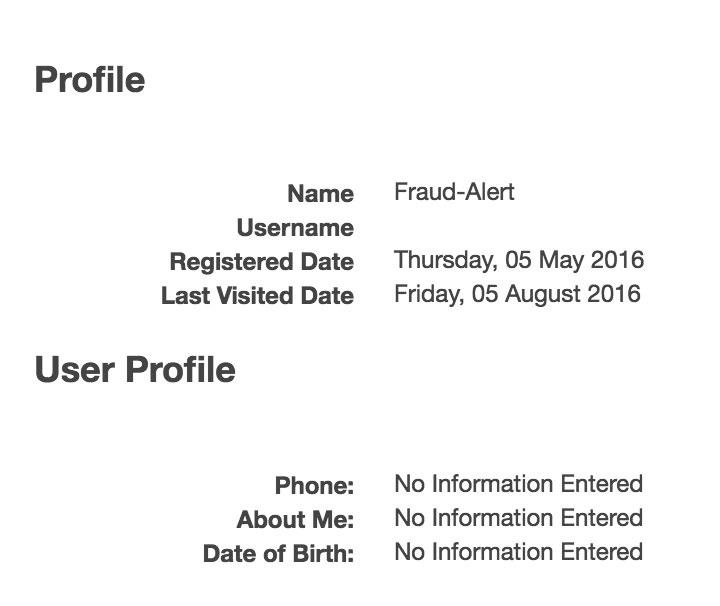Select the Thursday, 05 May 2016 date
Viewport: 720px width, 606px height.
[519, 261]
